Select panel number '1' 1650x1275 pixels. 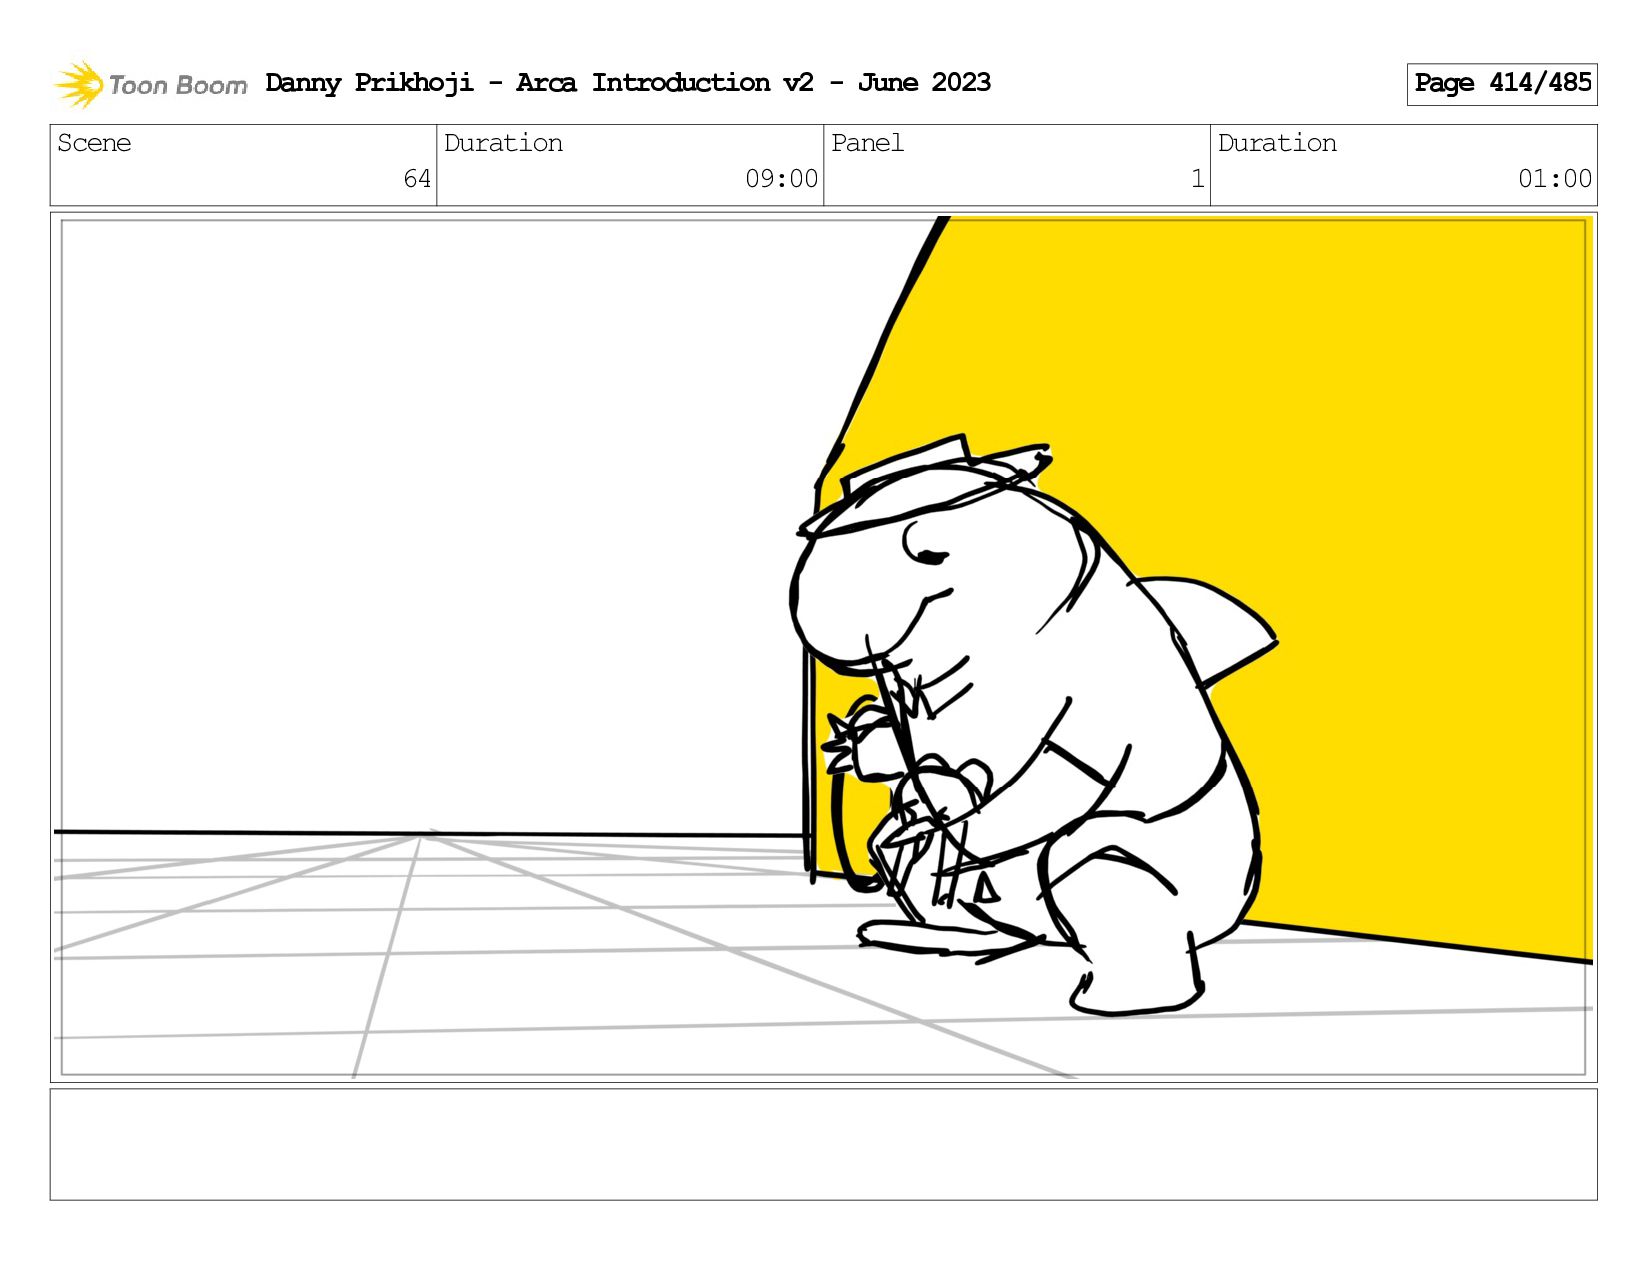(1197, 179)
